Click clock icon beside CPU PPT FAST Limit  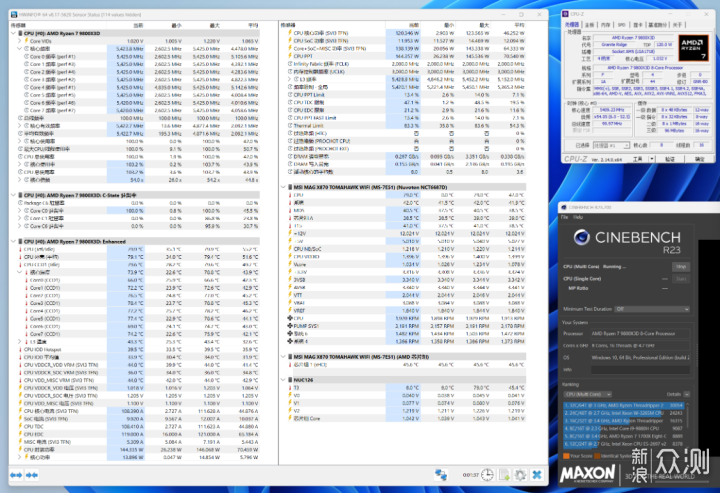click(x=290, y=118)
